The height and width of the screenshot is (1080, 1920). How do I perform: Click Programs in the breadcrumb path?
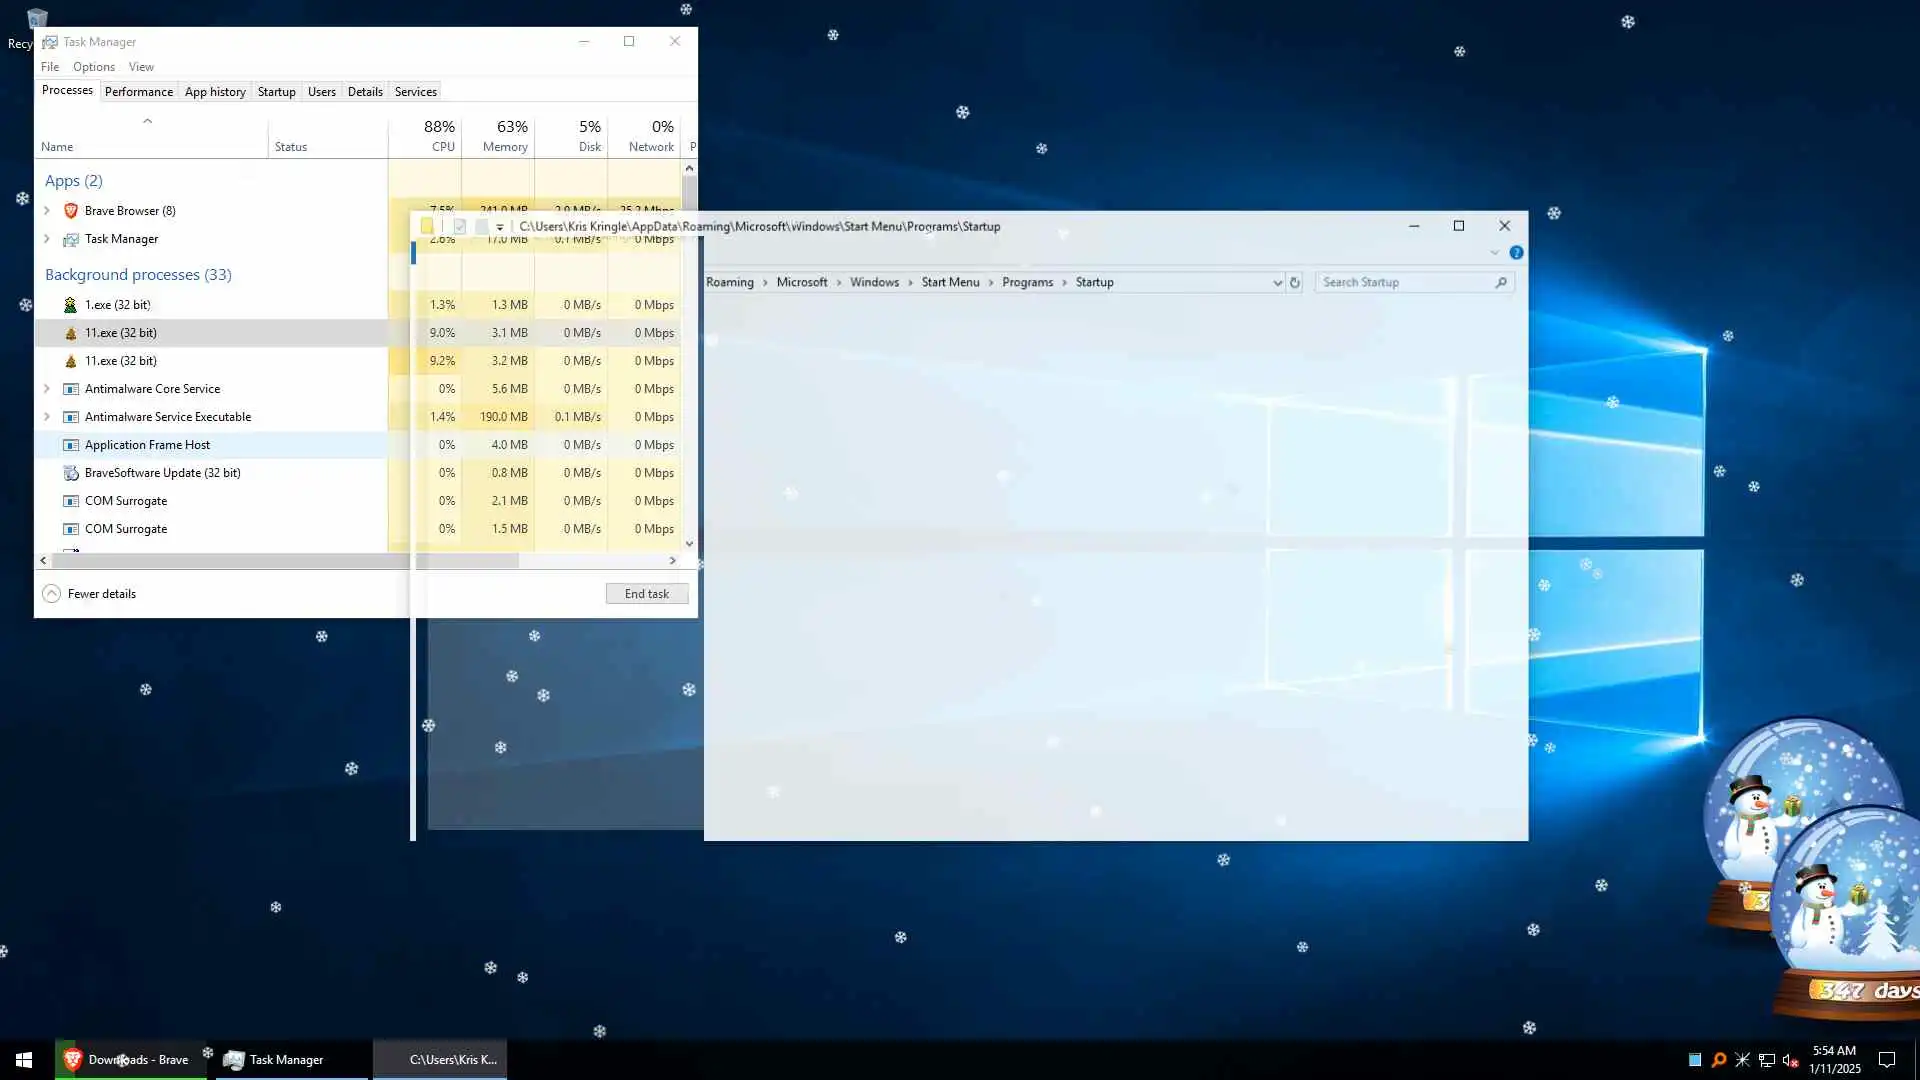1027,283
